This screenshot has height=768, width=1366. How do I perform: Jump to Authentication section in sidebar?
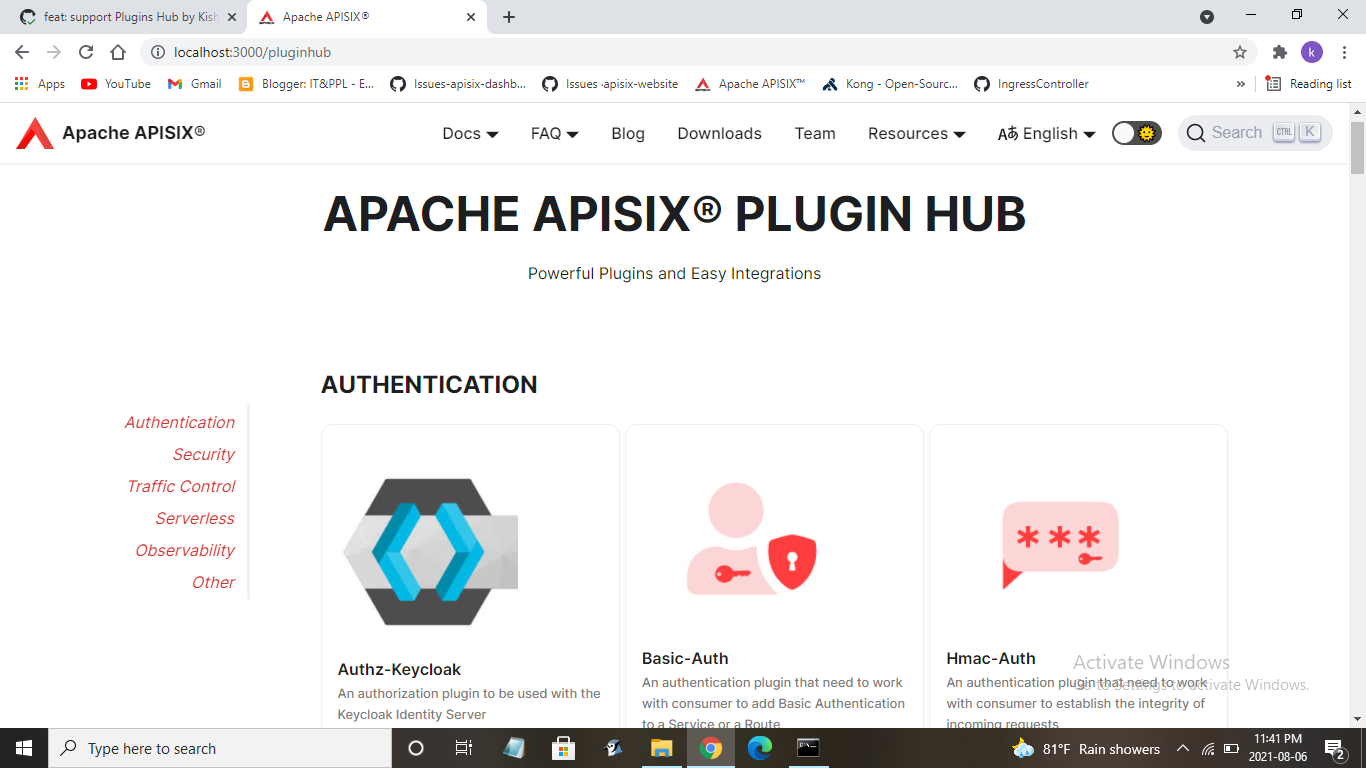click(x=180, y=422)
